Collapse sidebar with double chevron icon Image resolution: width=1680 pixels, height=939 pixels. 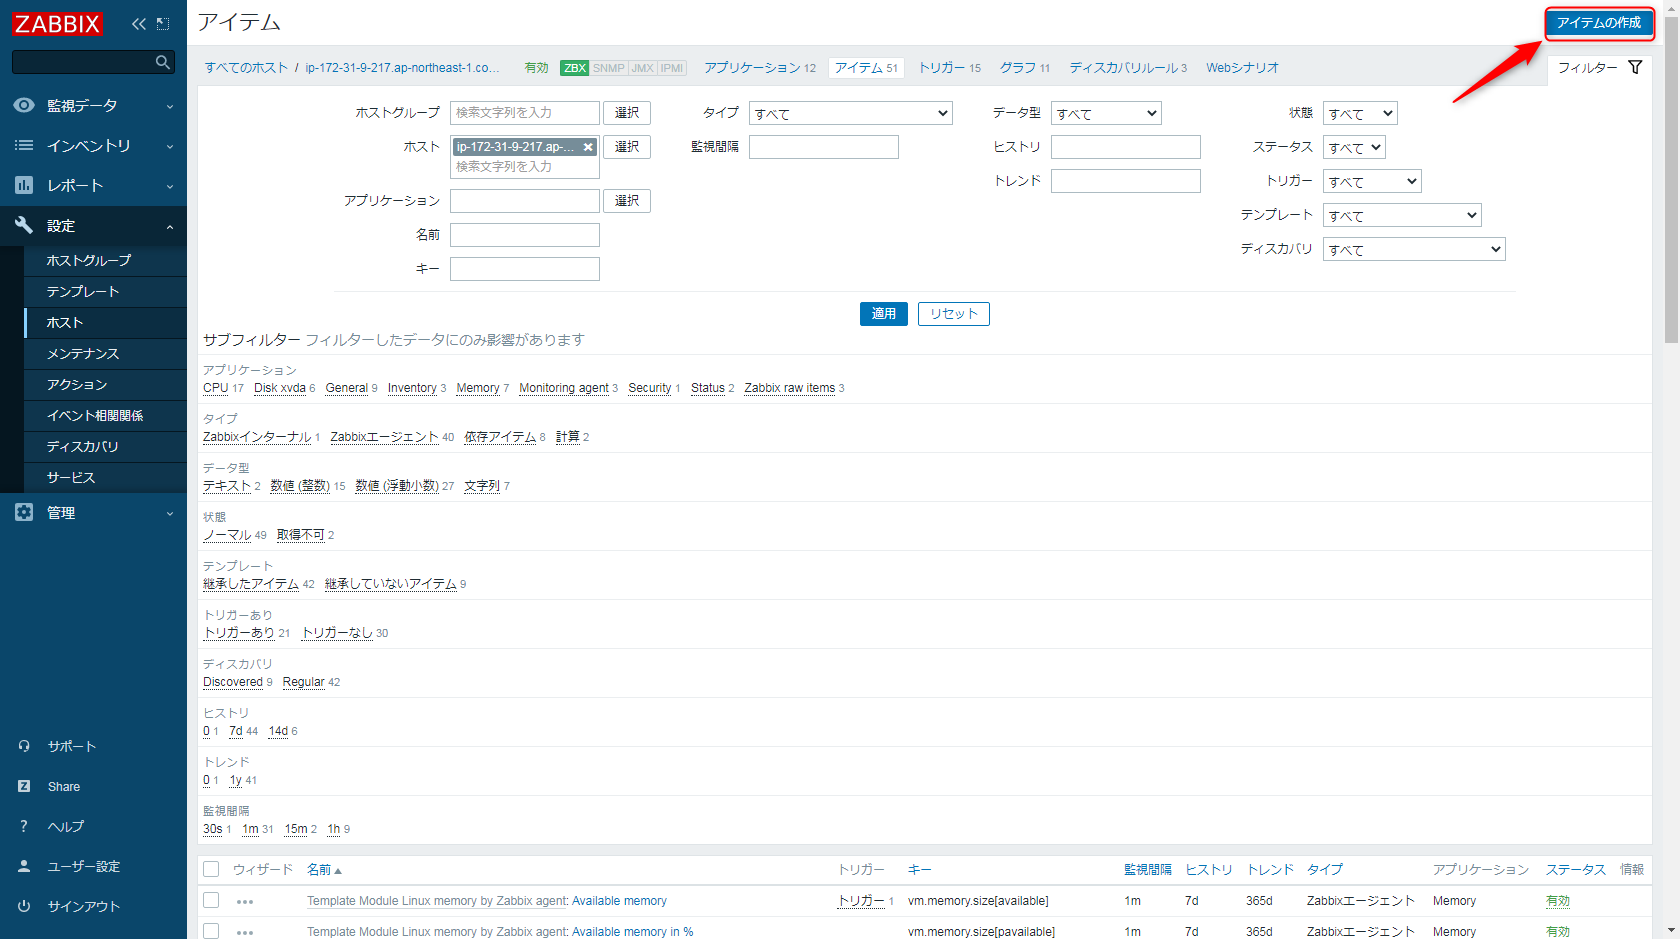(138, 23)
